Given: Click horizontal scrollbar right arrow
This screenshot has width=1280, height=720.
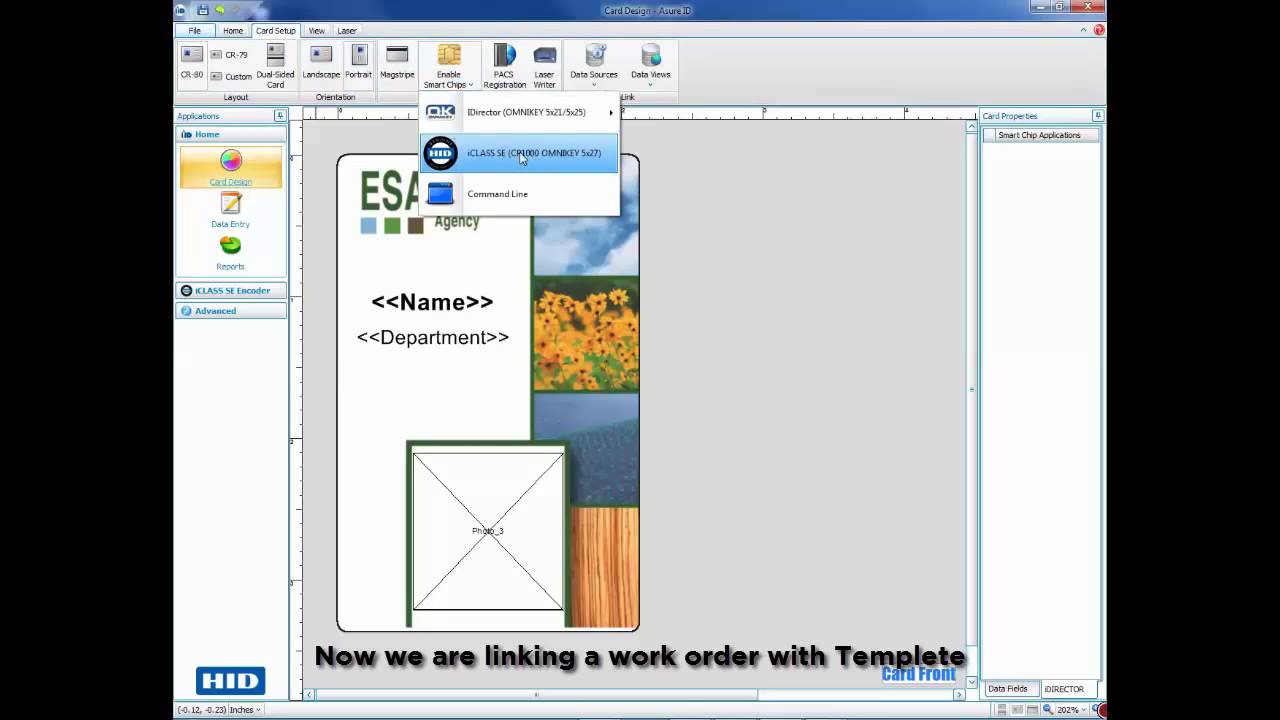Looking at the screenshot, I should (959, 694).
